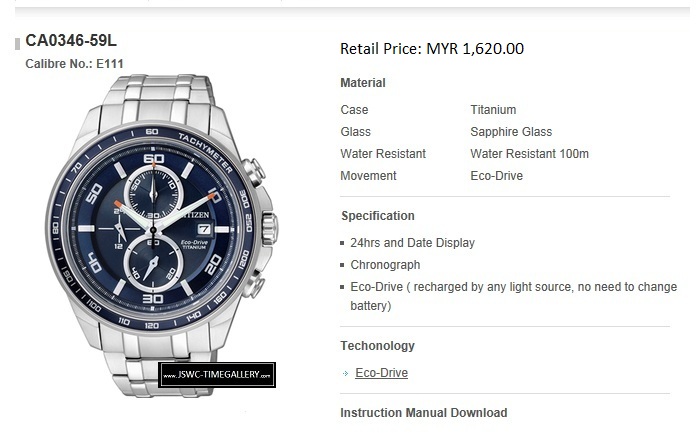Click the Instruction Manual Download heading
700x433 pixels.
tap(424, 413)
